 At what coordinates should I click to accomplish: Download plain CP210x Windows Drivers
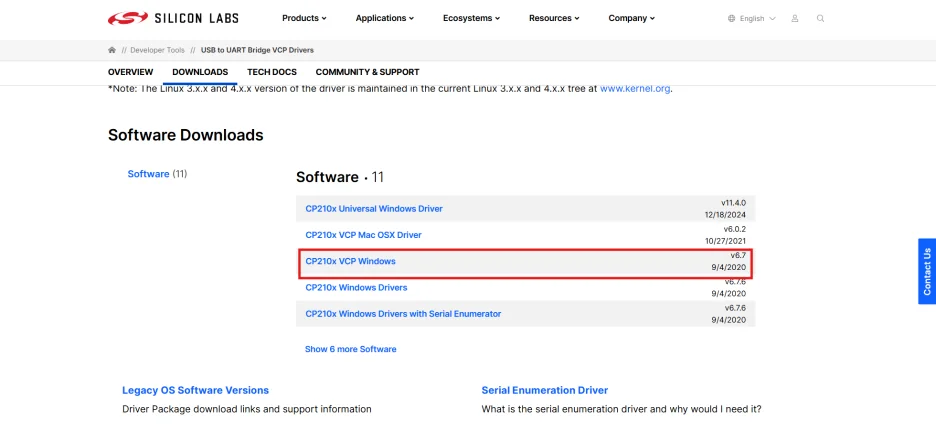coord(356,288)
